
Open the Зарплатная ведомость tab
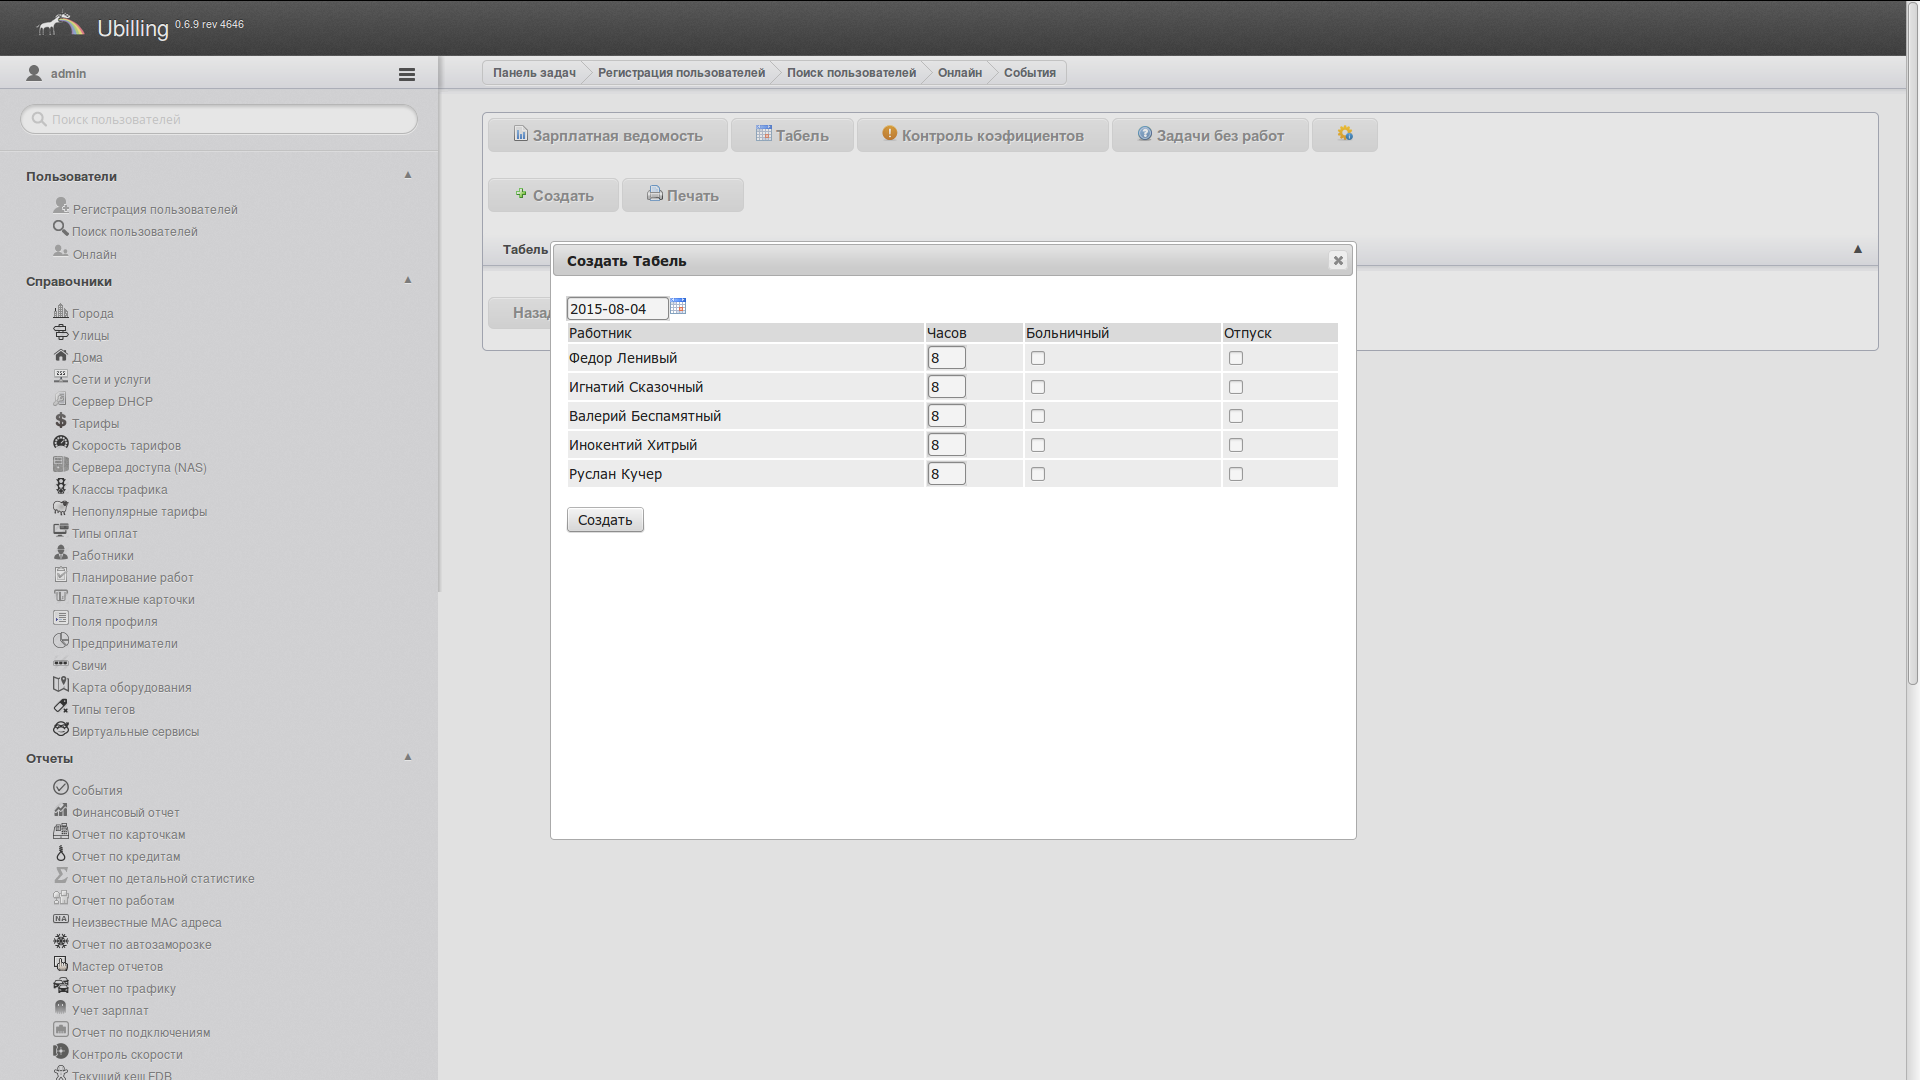tap(607, 135)
